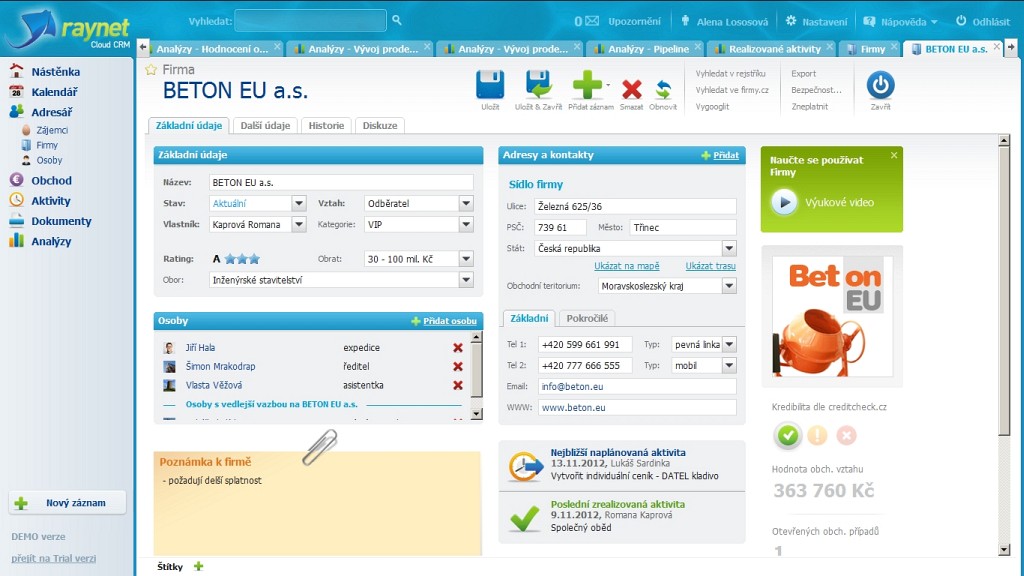Open Nastavení settings
Viewport: 1024px width, 576px height.
816,22
